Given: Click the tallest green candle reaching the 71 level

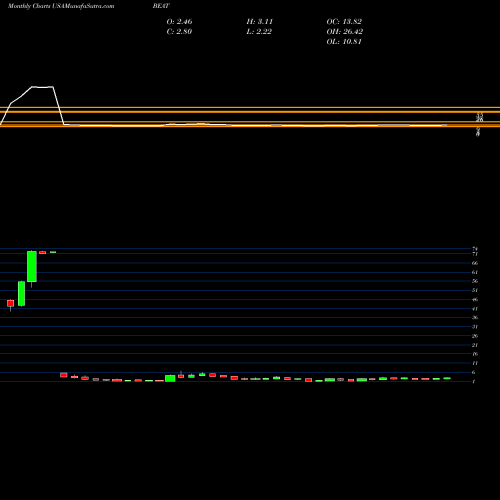Looking at the screenshot, I should (32, 266).
